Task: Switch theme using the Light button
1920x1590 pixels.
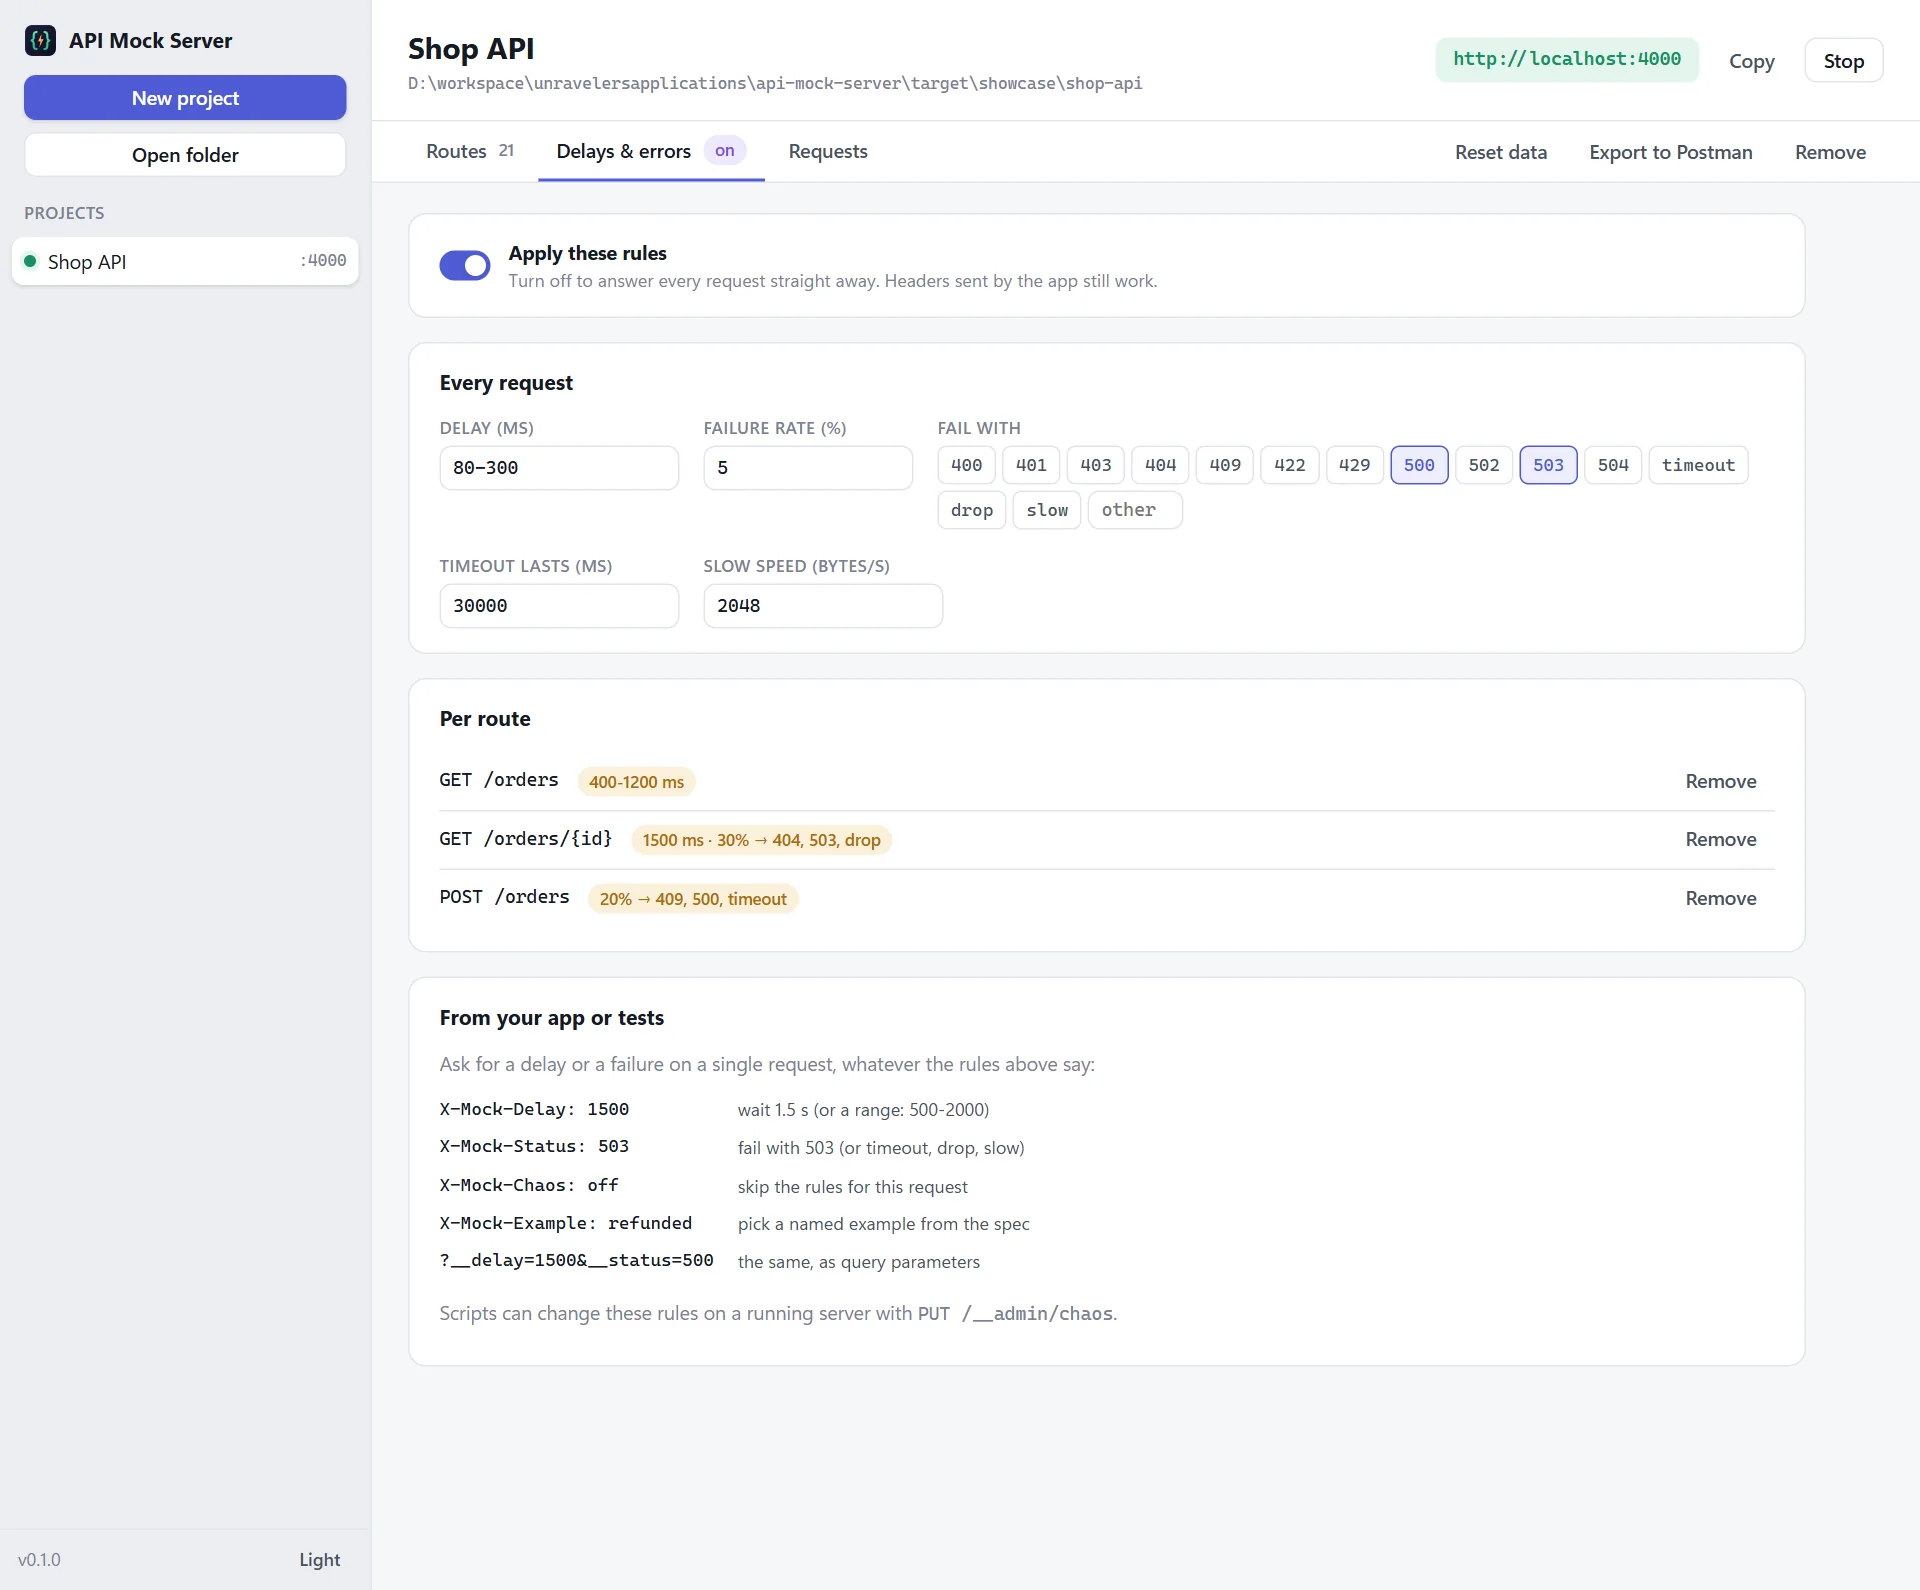Action: (319, 1559)
